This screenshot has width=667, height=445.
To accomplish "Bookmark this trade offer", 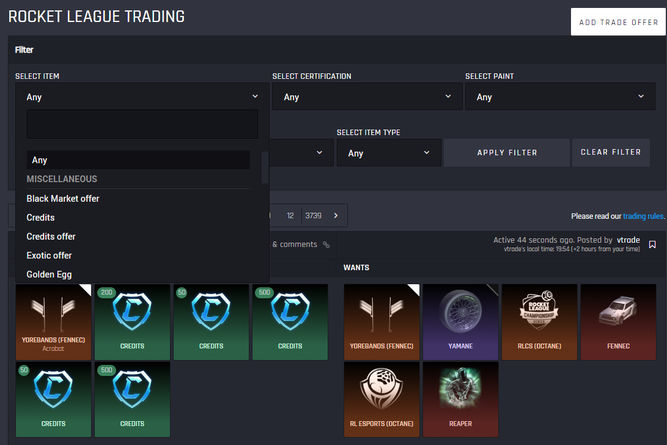I will click(652, 244).
